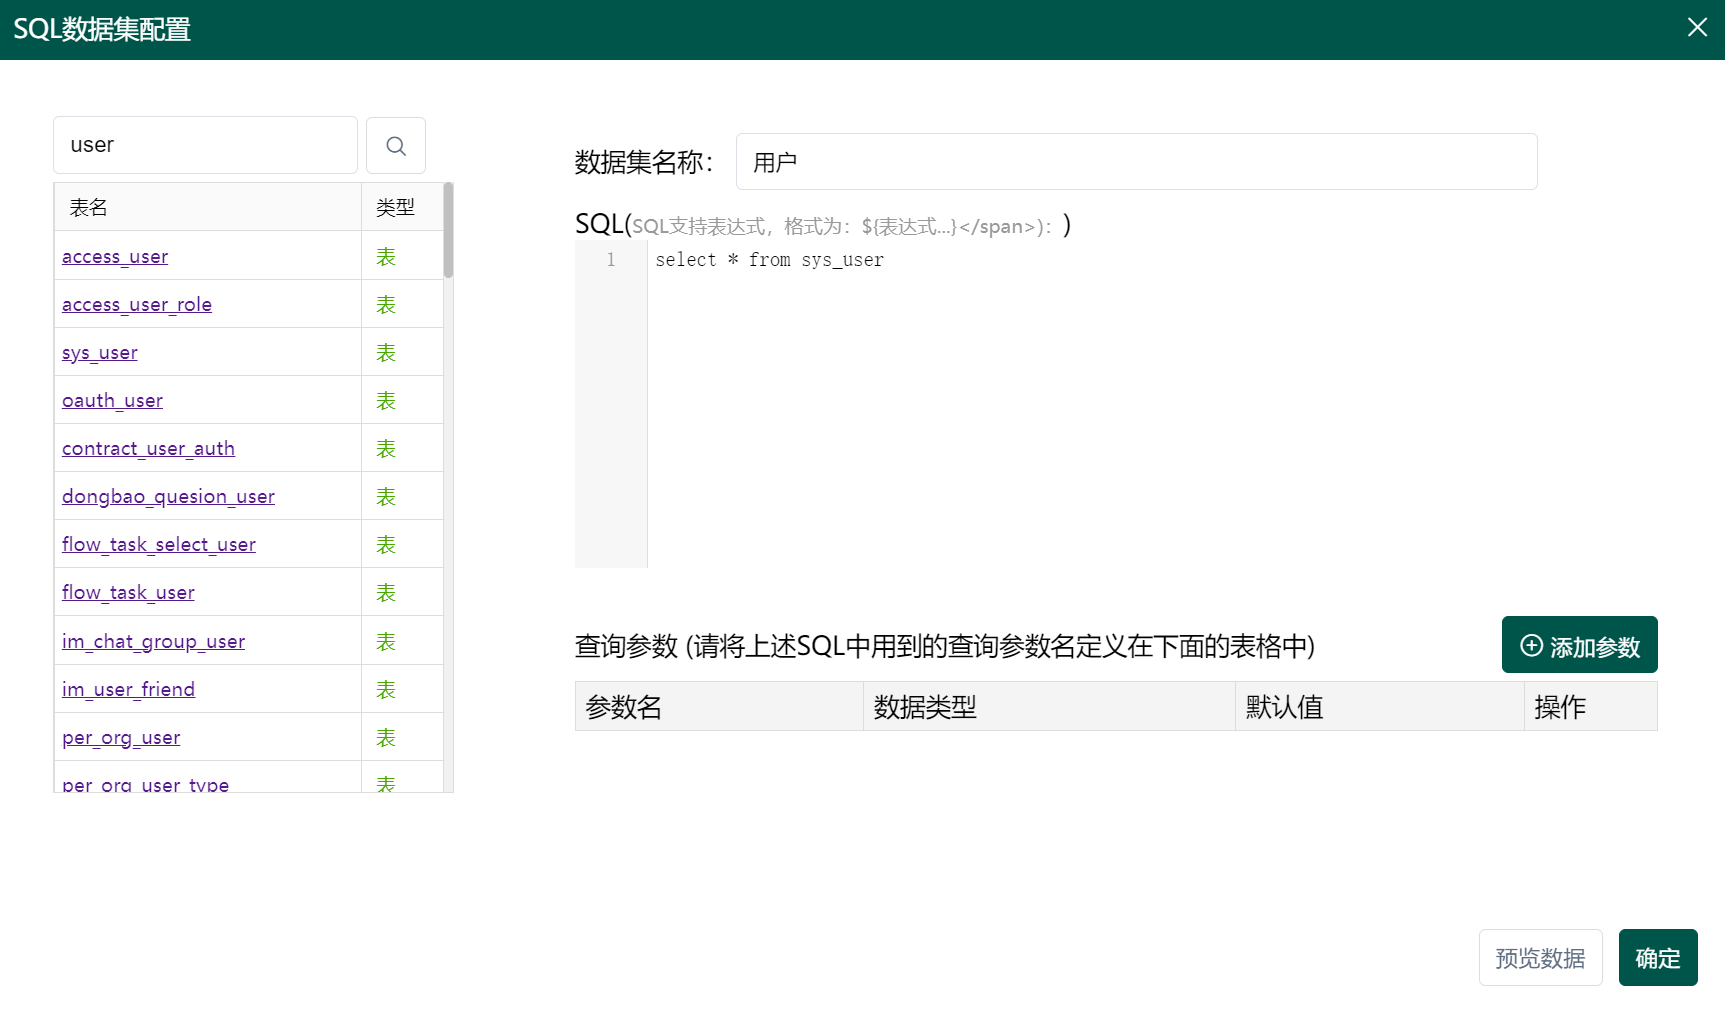Open the flow_task_user table link
The image size is (1725, 1014).
click(127, 592)
